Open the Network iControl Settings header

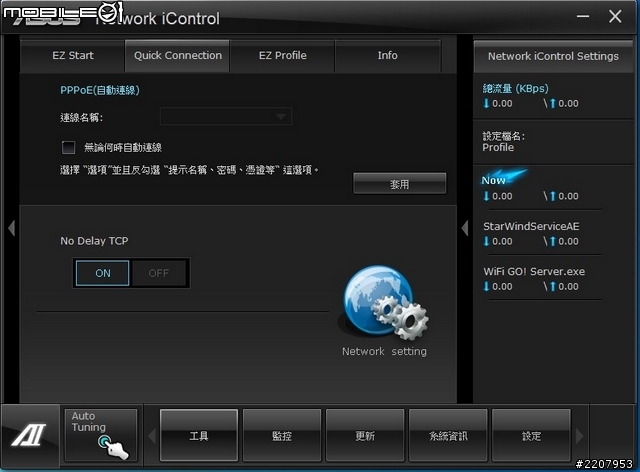pyautogui.click(x=553, y=56)
